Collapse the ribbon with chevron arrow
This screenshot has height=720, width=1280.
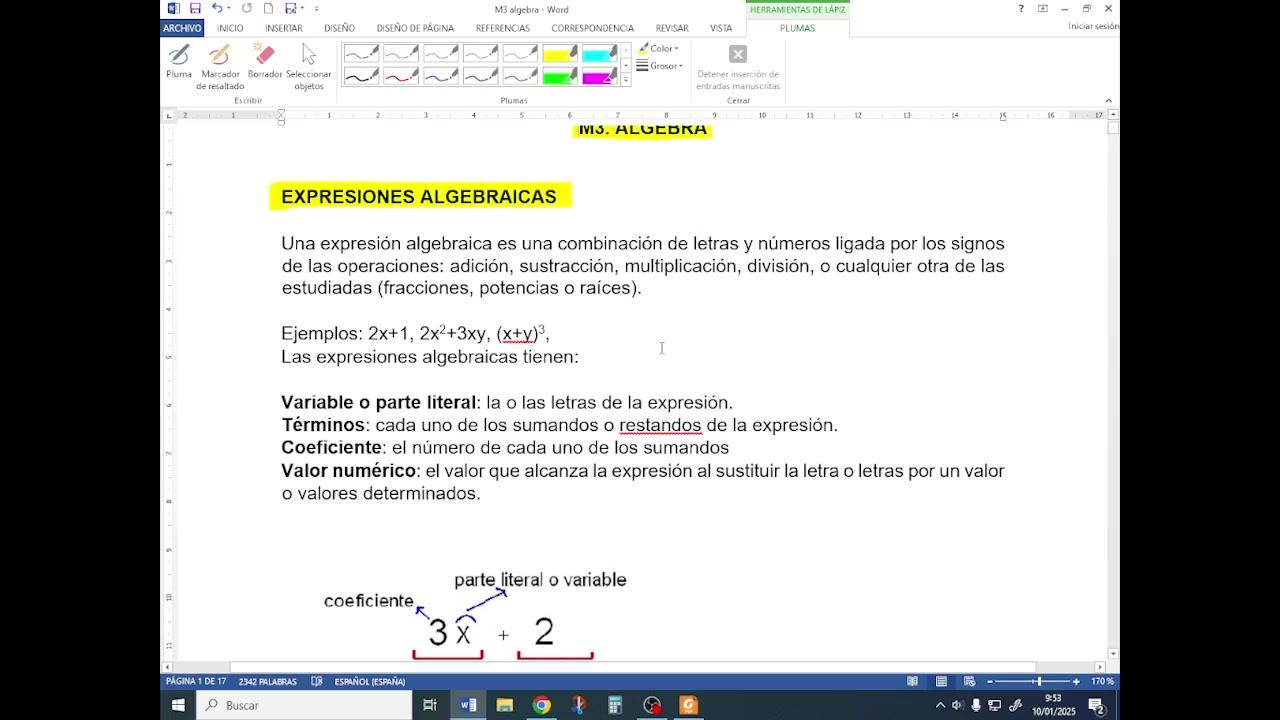(1108, 100)
